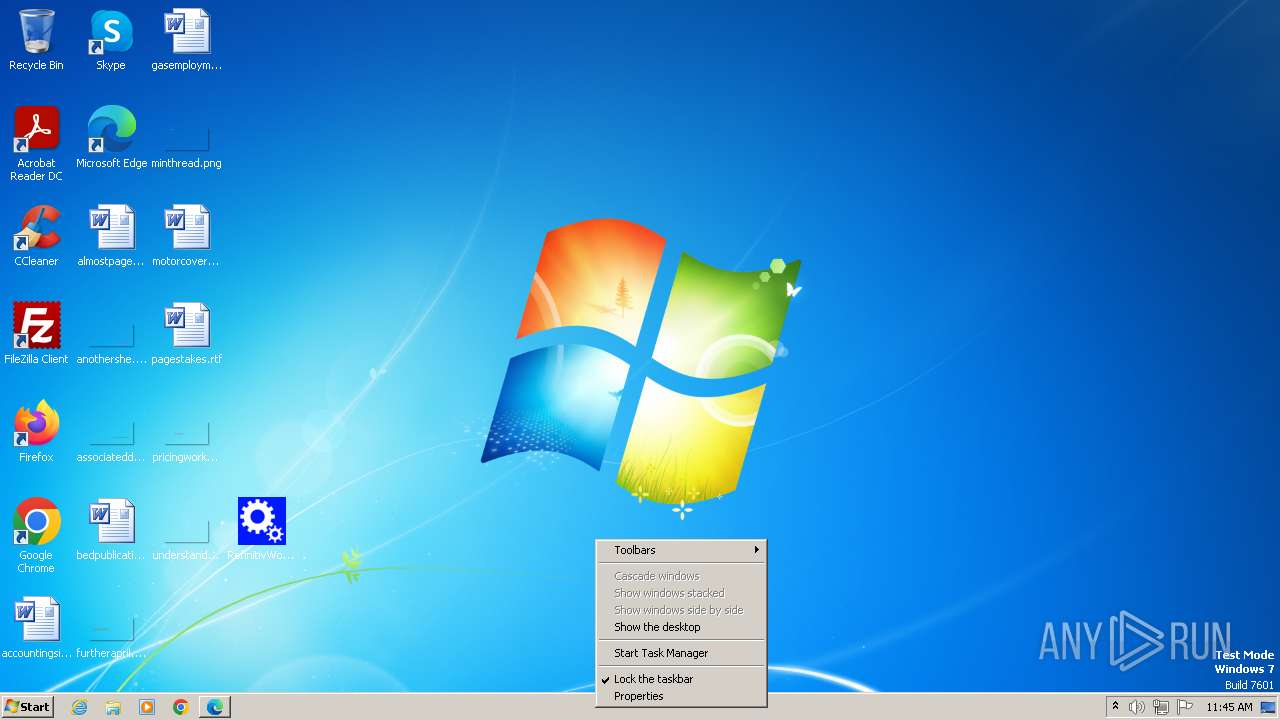1280x720 pixels.
Task: Click the 11:45 AM taskbar clock
Action: 1229,707
